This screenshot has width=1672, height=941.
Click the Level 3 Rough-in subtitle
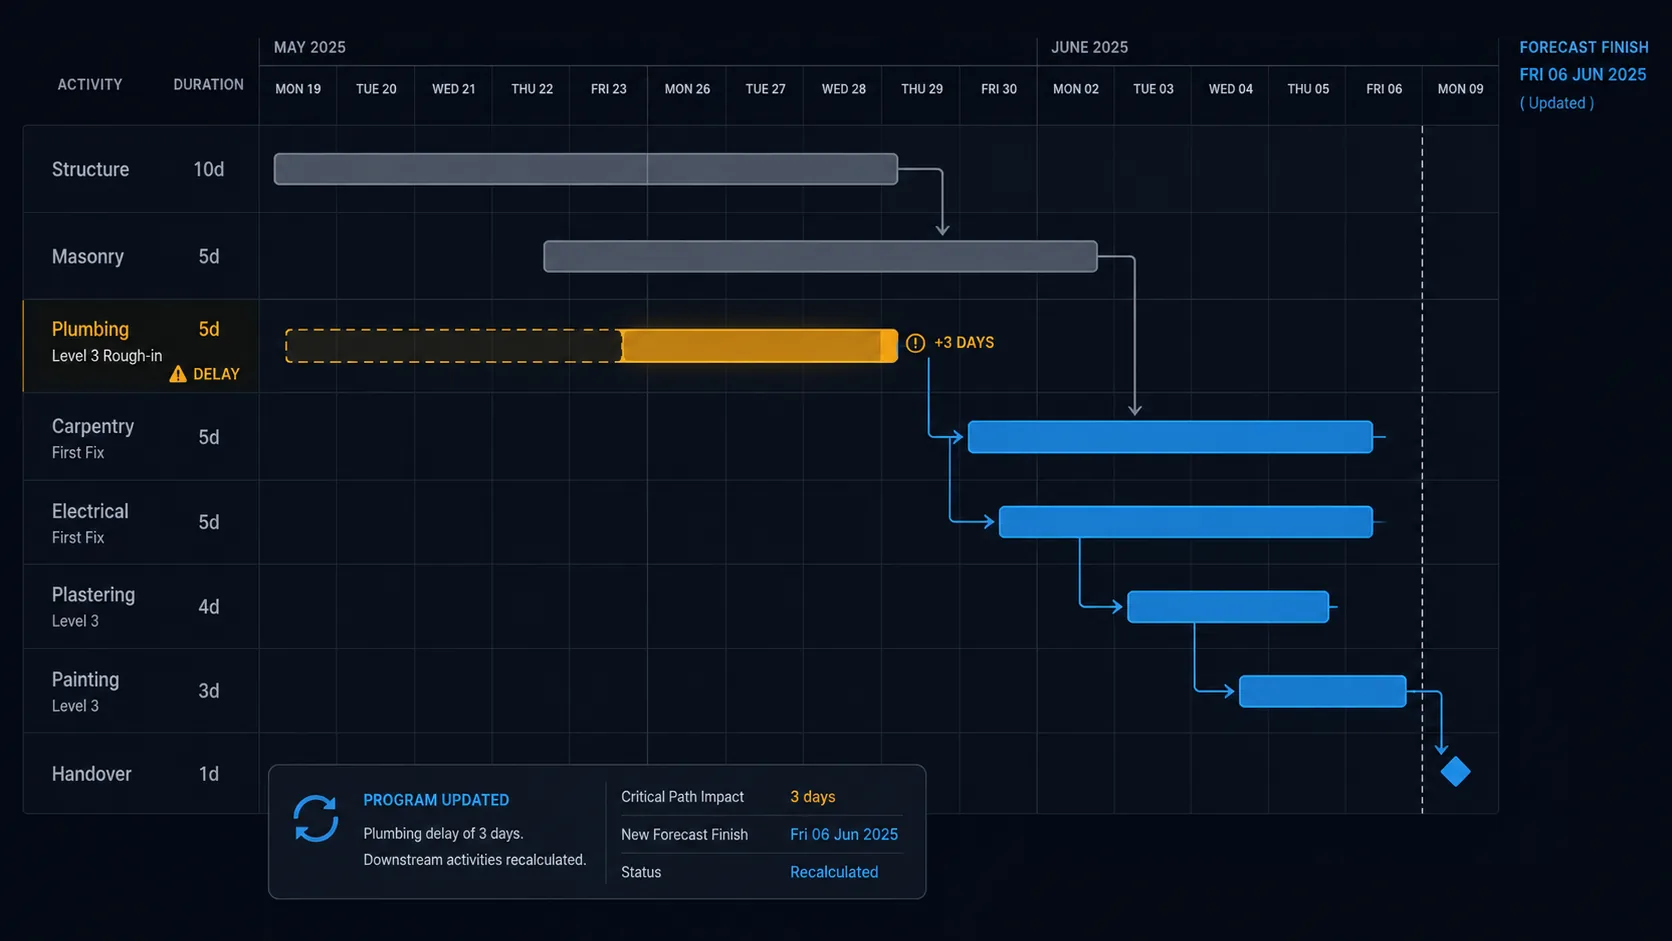tap(107, 356)
